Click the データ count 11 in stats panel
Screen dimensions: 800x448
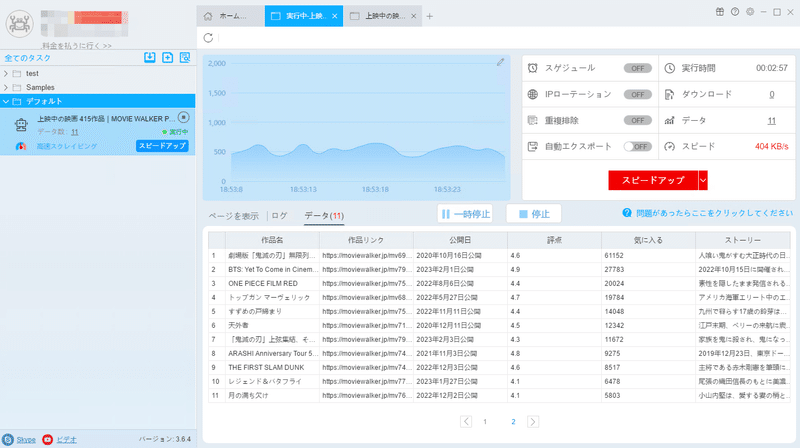coord(771,121)
